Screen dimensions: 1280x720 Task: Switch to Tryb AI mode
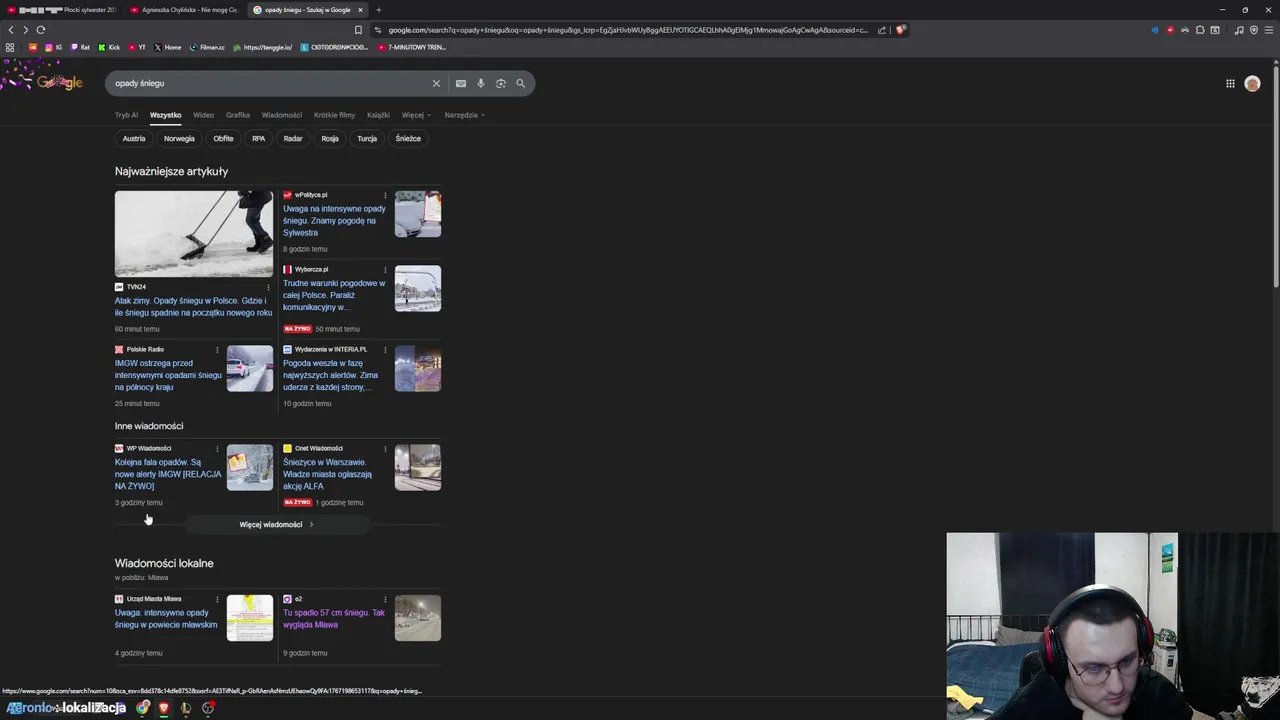pos(126,115)
